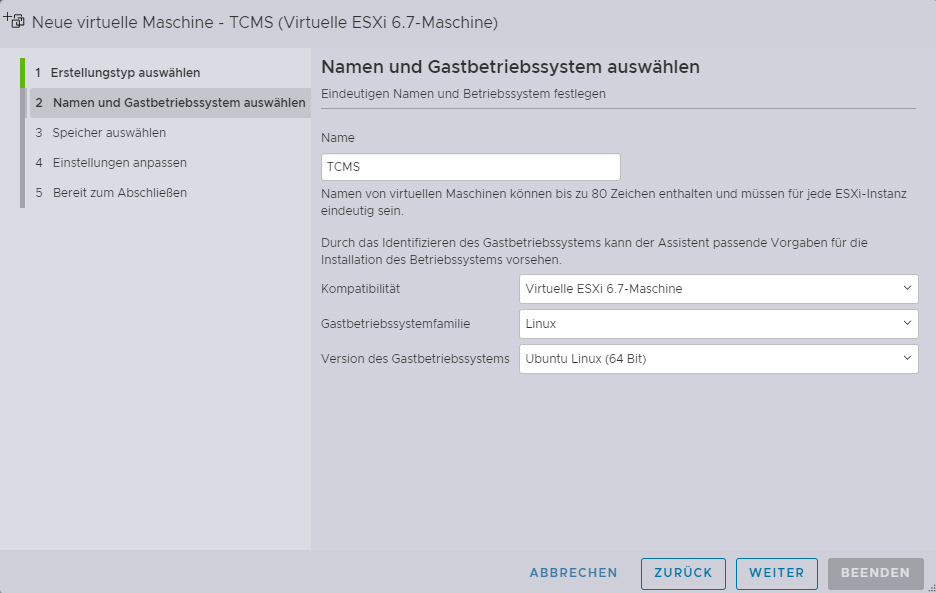
Task: Click the Zurück button
Action: point(683,573)
